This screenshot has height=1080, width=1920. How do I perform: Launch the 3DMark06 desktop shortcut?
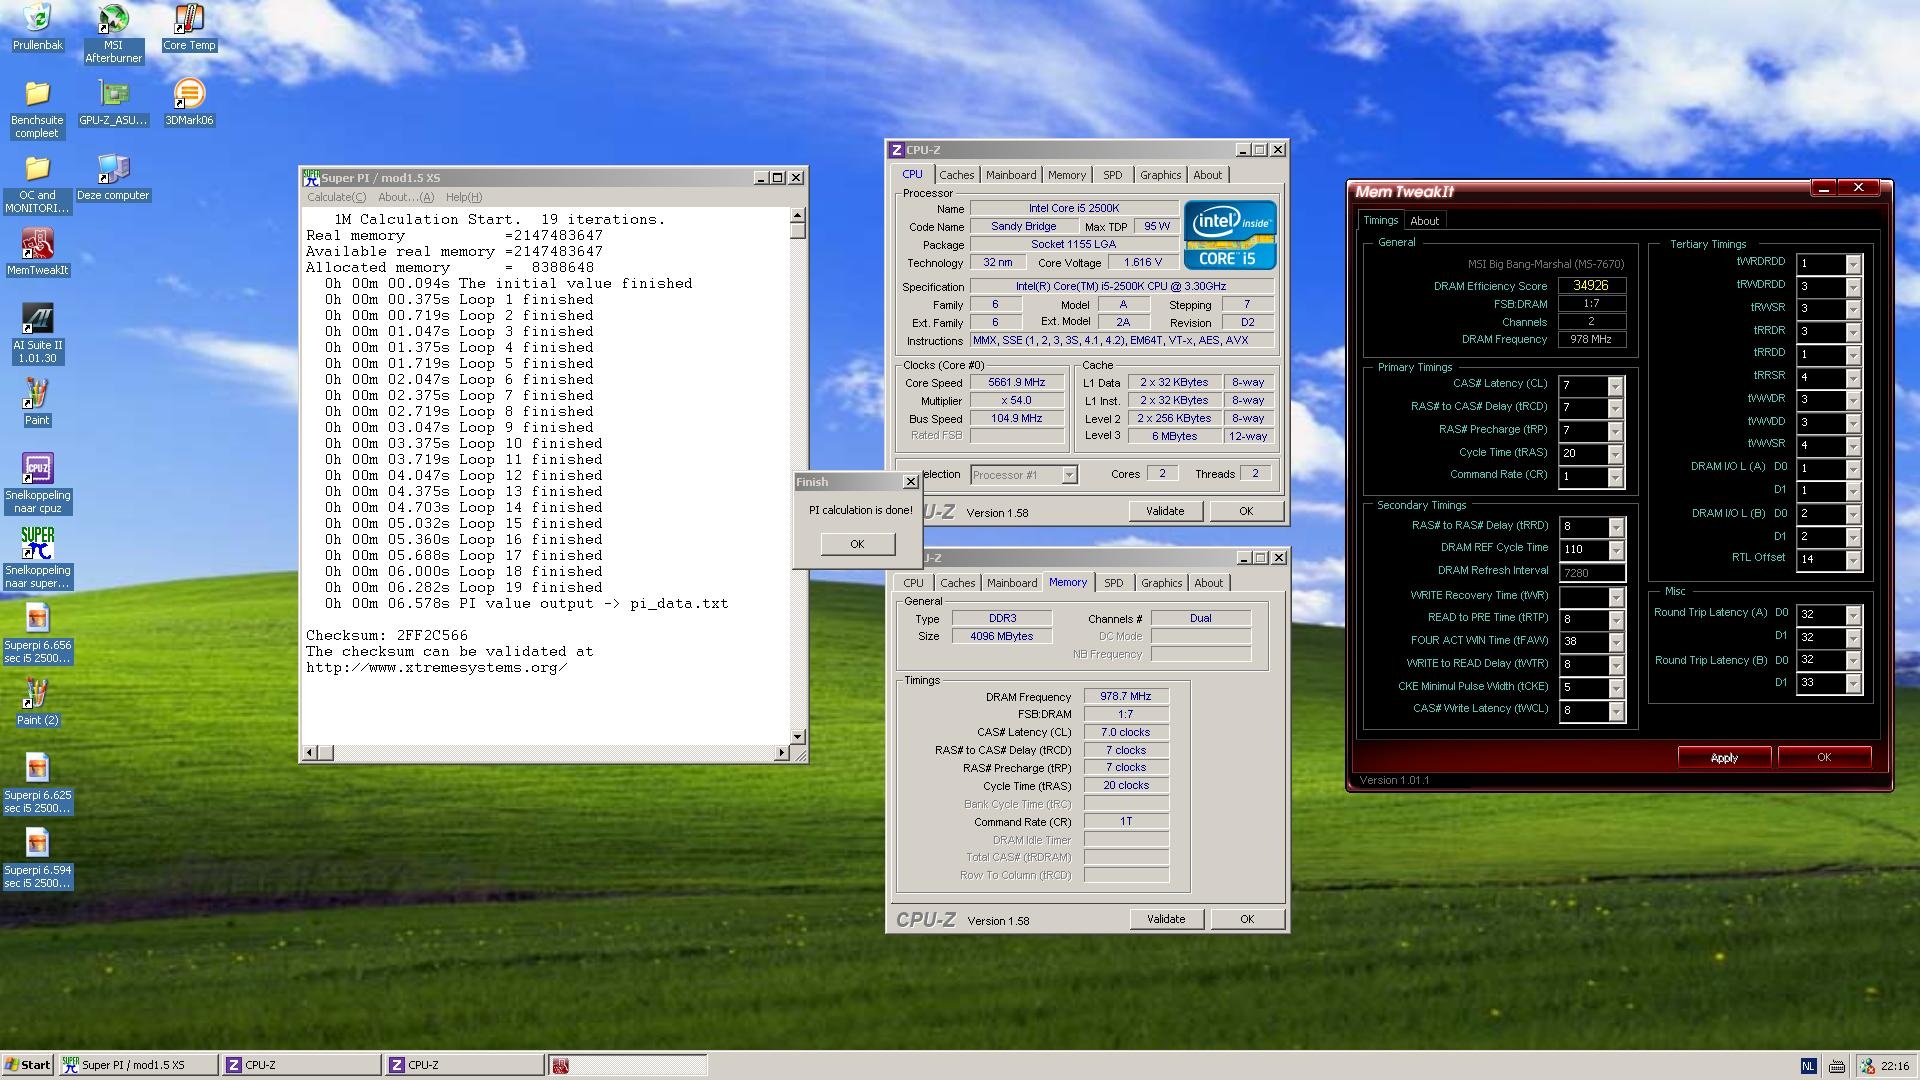pyautogui.click(x=189, y=103)
